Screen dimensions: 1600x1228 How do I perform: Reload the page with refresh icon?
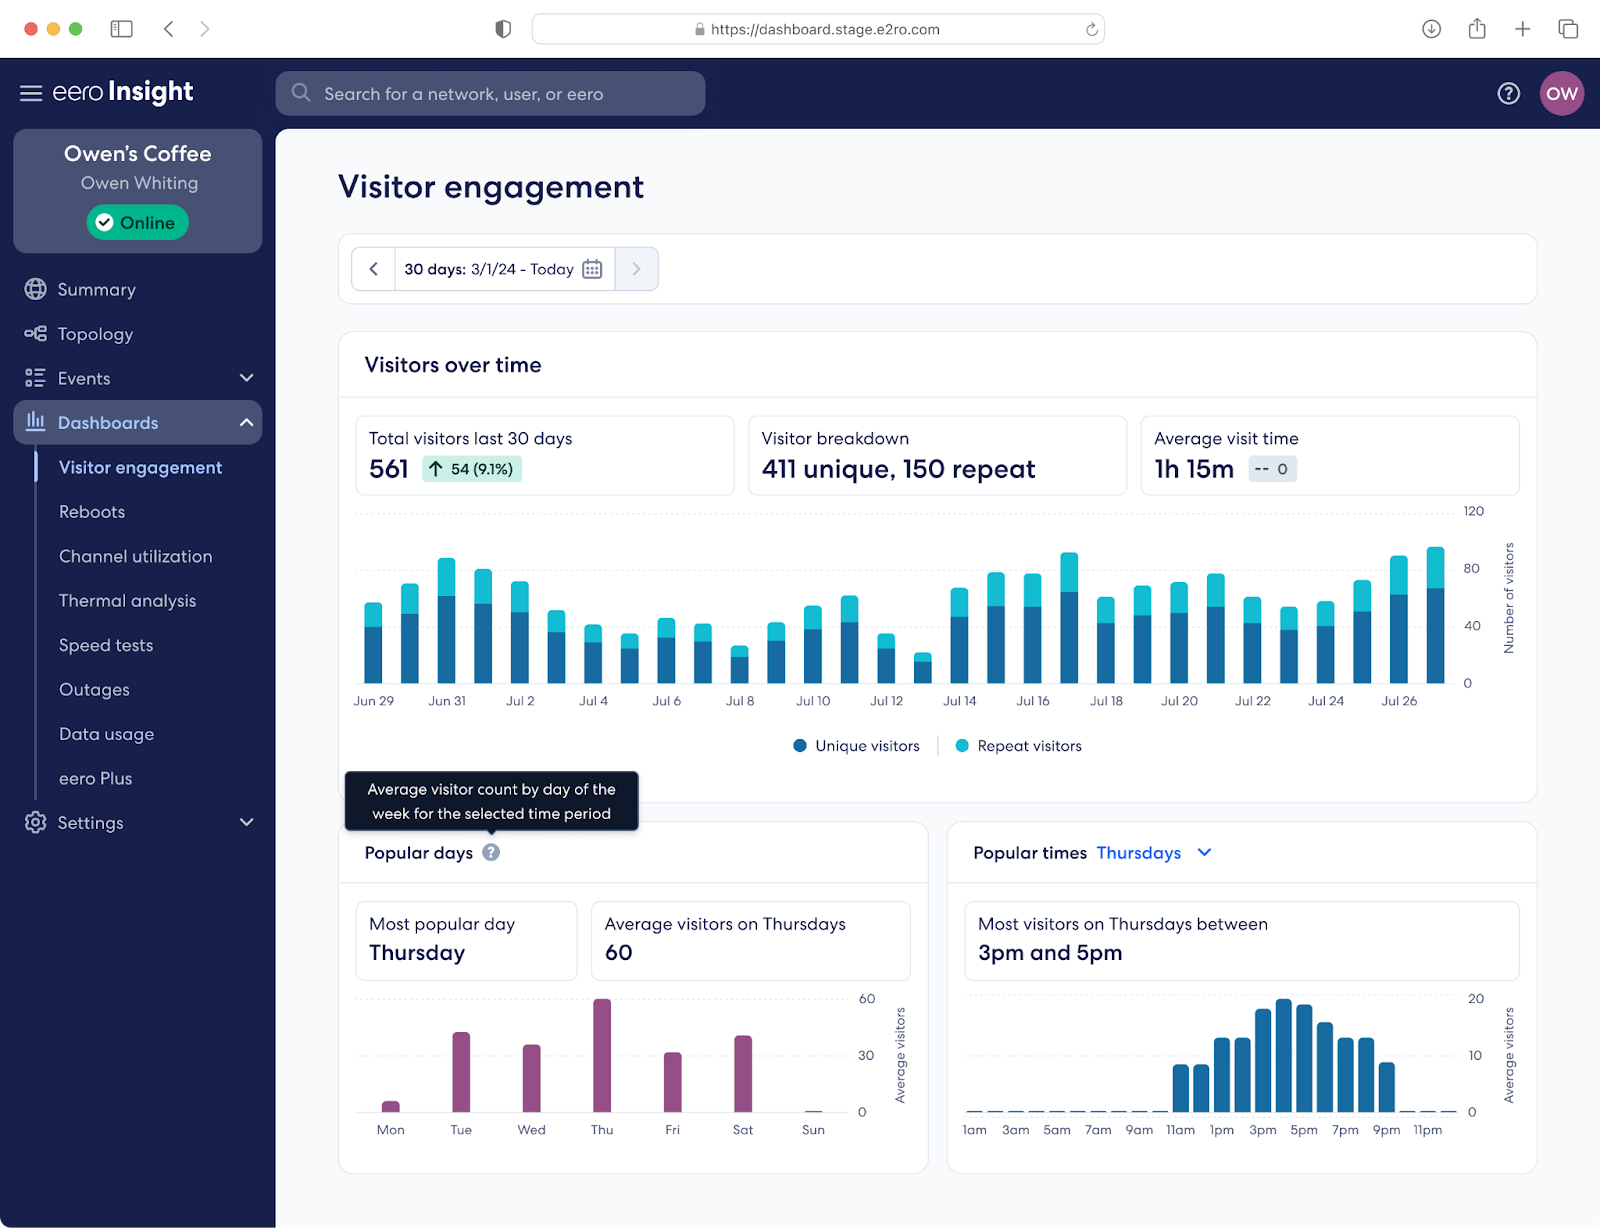1092,29
